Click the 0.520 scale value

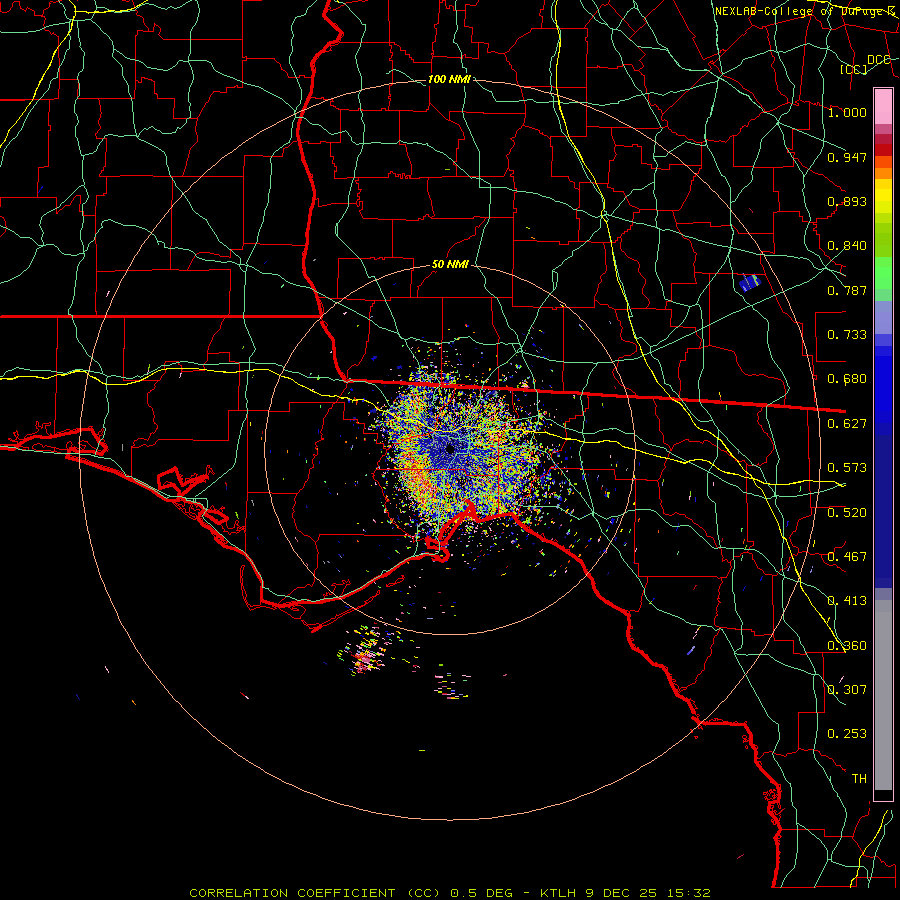tap(847, 513)
